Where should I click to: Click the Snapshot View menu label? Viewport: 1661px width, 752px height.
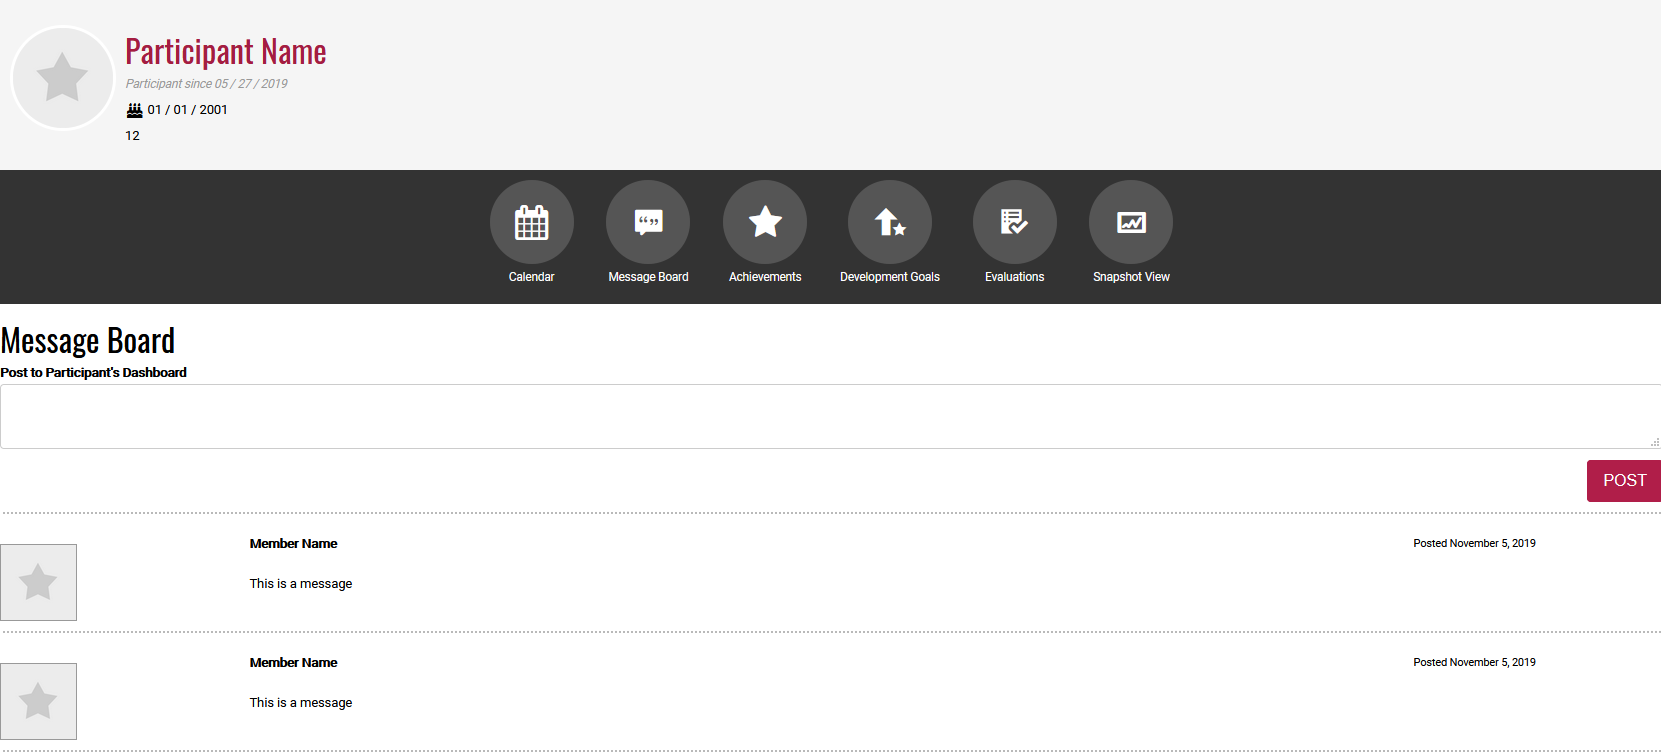(x=1131, y=277)
